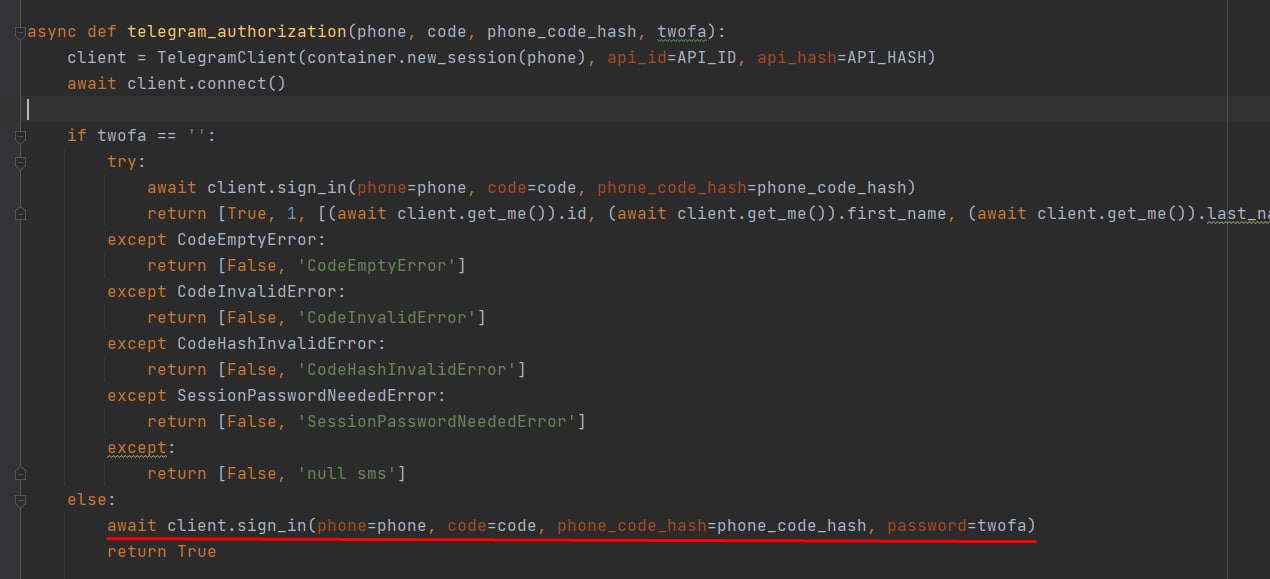The height and width of the screenshot is (579, 1270).
Task: Click the 'CodeHashInvalidError' string literal
Action: 406,370
